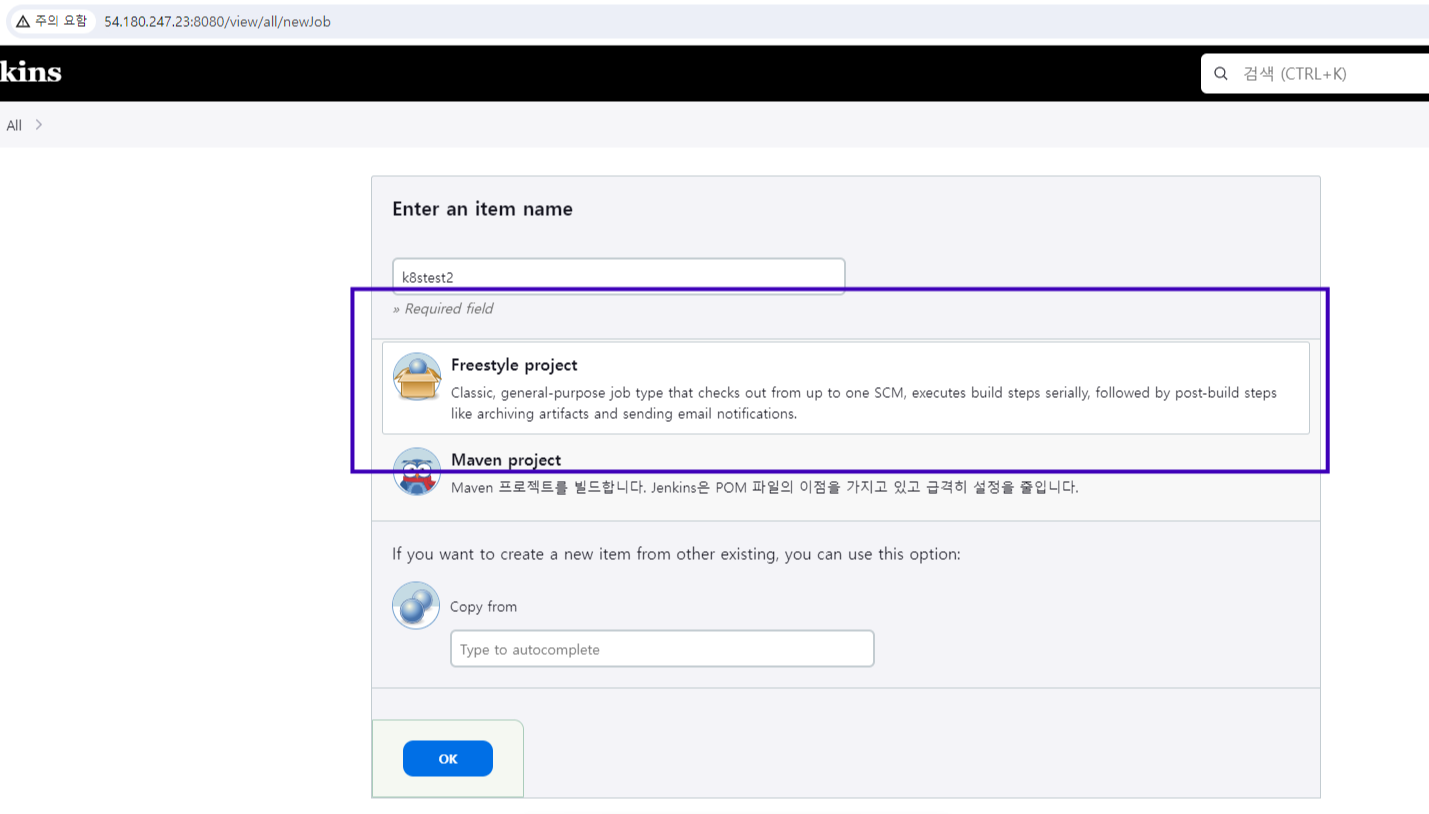The image size is (1429, 814).
Task: Select the Freestyle project title
Action: click(514, 365)
